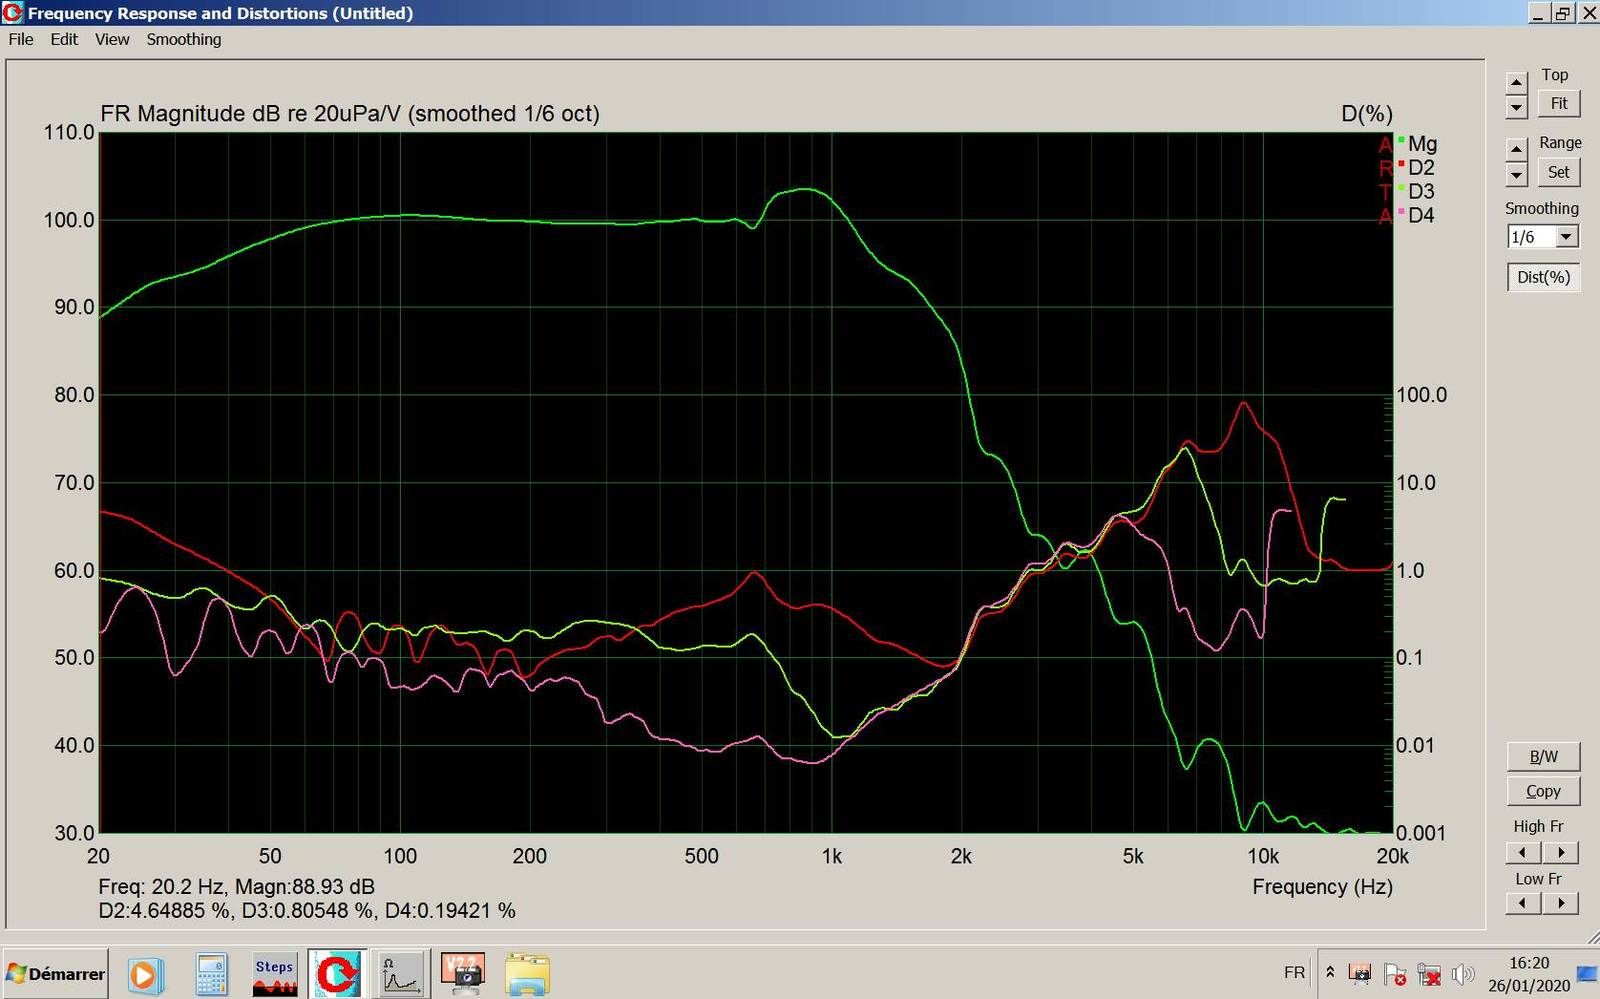The height and width of the screenshot is (999, 1600).
Task: Shift High Fr right with arrow button
Action: point(1561,852)
